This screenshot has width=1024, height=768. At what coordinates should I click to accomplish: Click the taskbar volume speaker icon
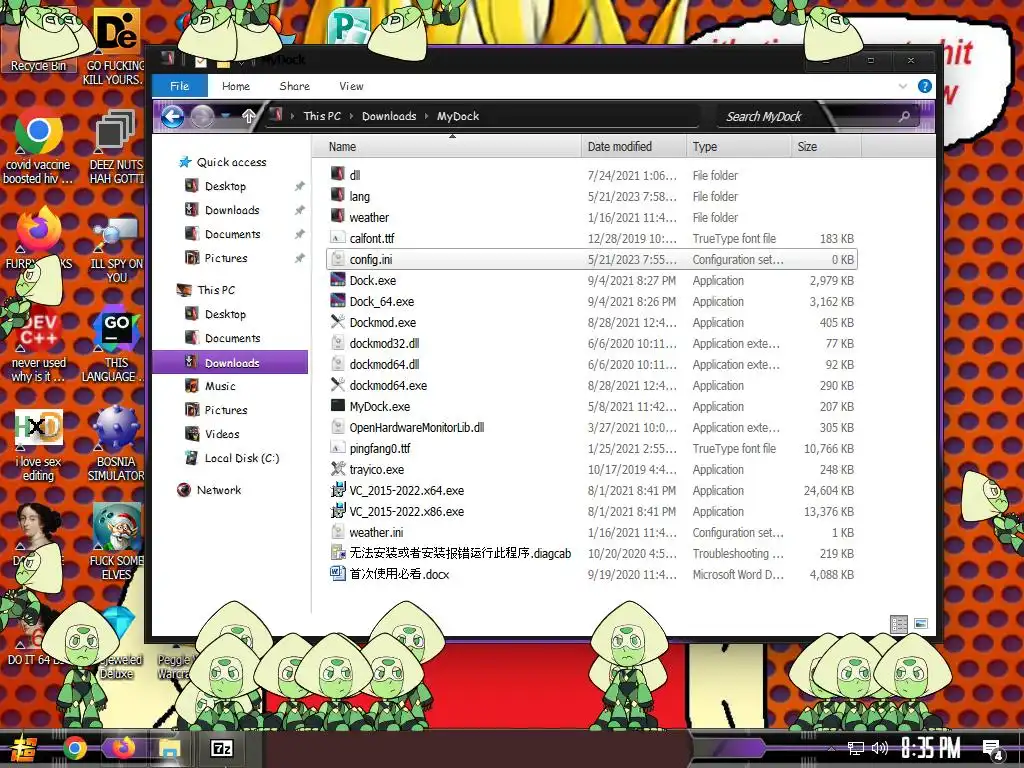point(879,748)
